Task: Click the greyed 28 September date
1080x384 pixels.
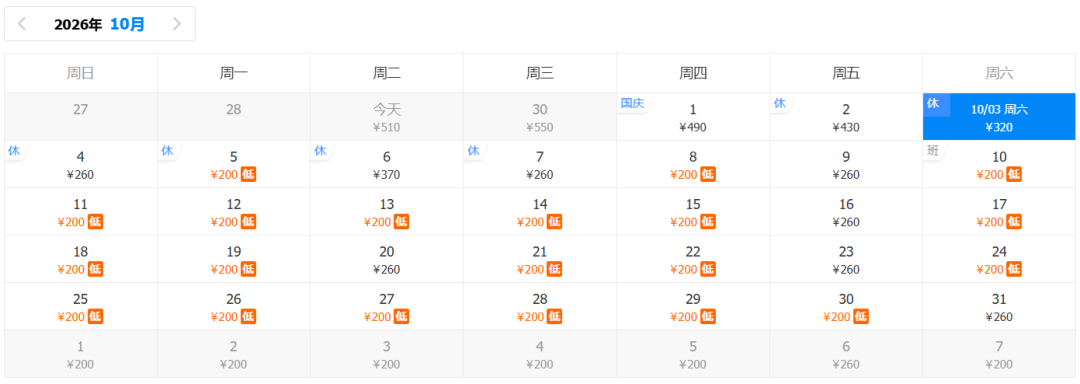Action: [x=233, y=117]
